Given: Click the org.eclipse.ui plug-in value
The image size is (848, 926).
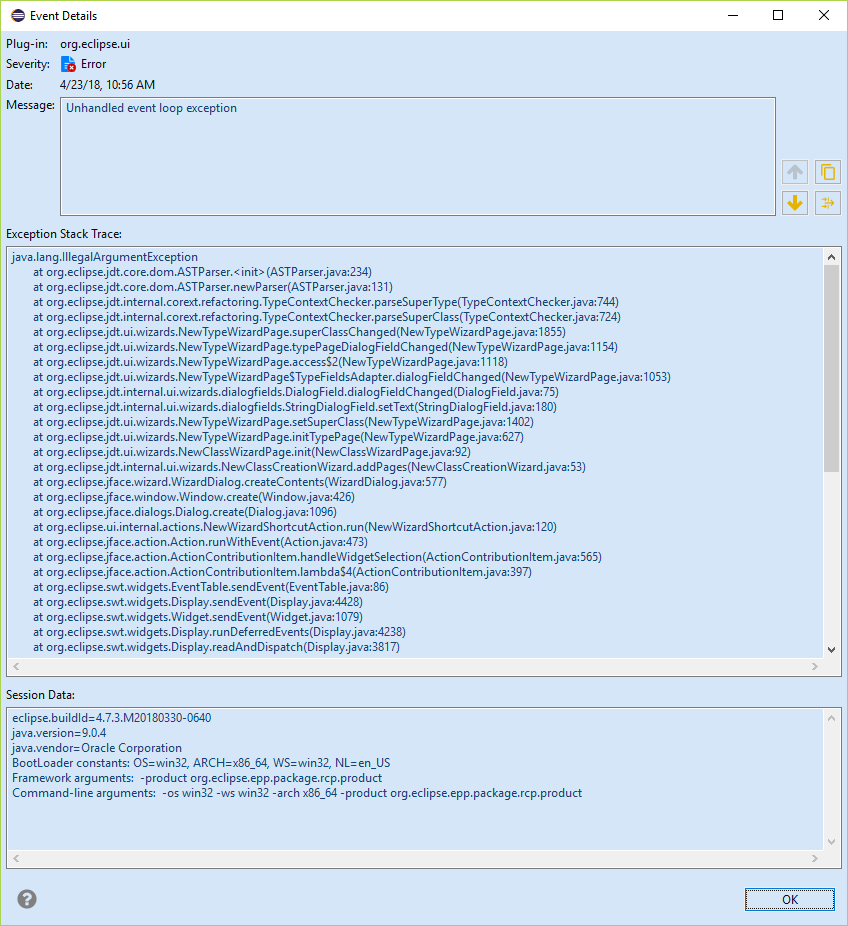Looking at the screenshot, I should 95,44.
